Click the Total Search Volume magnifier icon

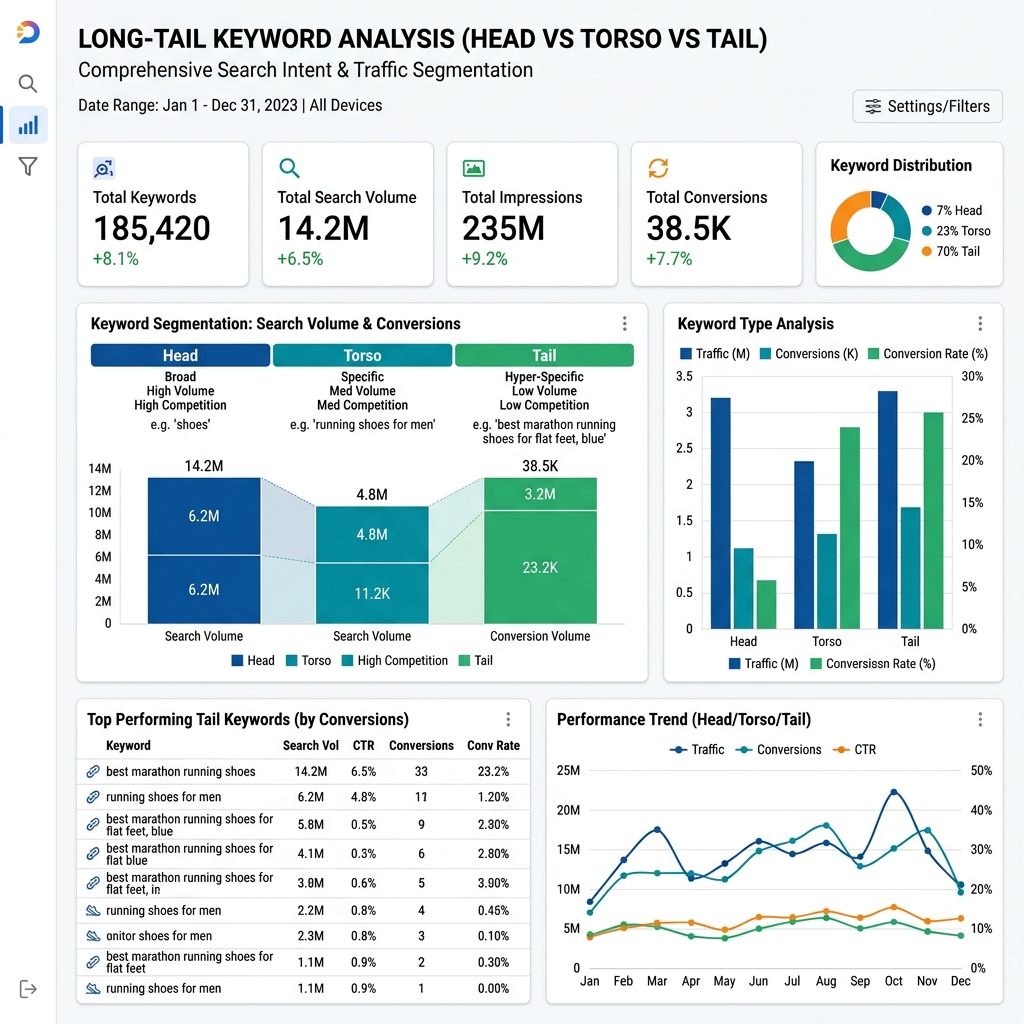(x=289, y=168)
